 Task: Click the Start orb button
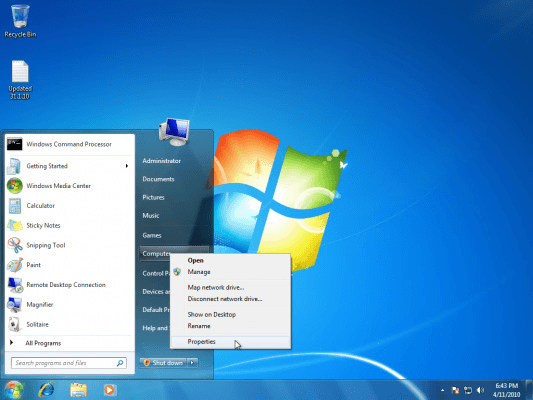14,390
